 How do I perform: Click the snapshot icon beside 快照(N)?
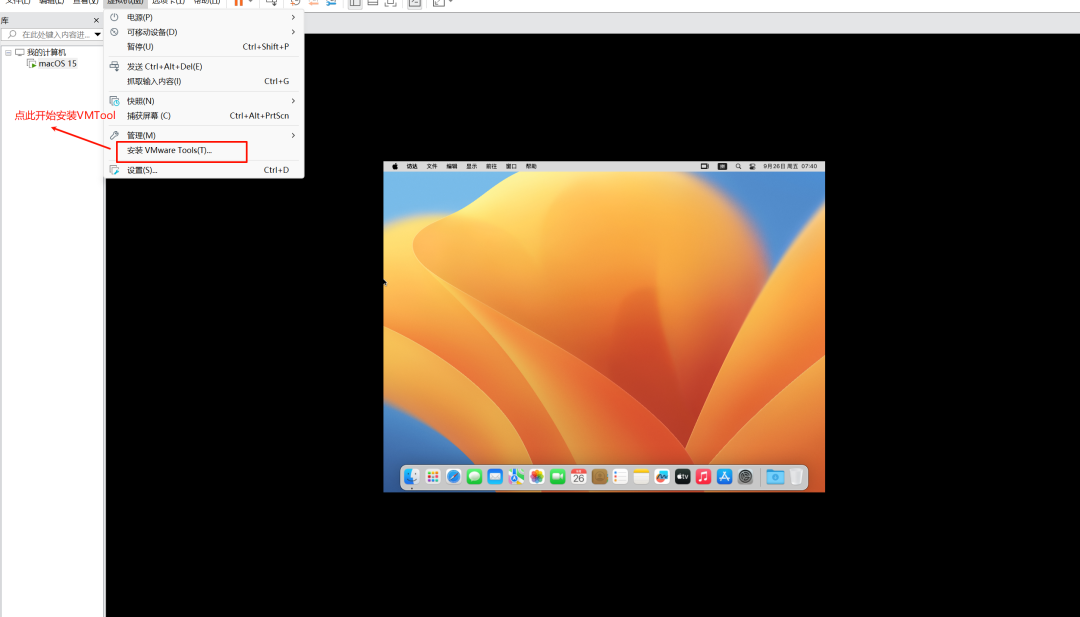tap(114, 101)
